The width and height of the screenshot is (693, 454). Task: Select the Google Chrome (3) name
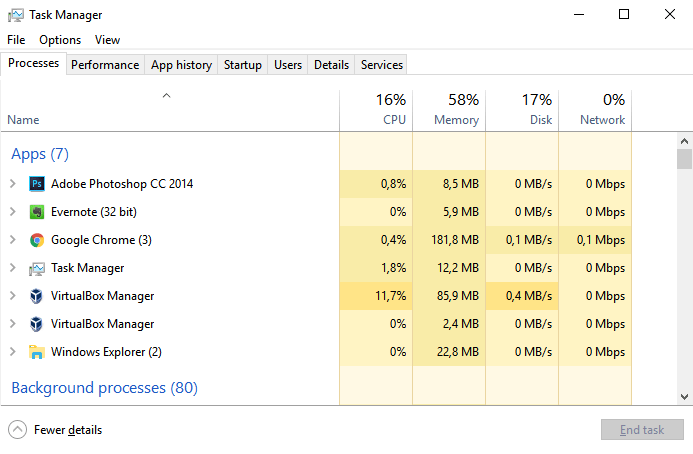pyautogui.click(x=101, y=240)
